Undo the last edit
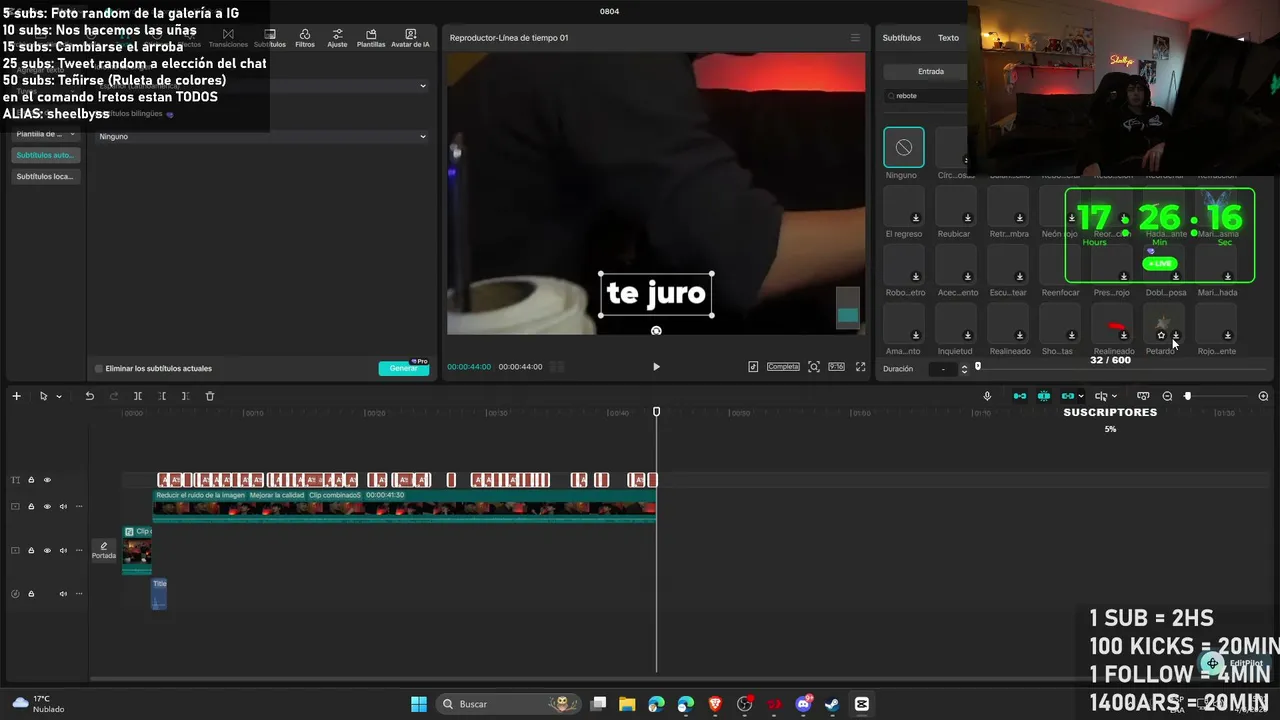 tap(89, 396)
